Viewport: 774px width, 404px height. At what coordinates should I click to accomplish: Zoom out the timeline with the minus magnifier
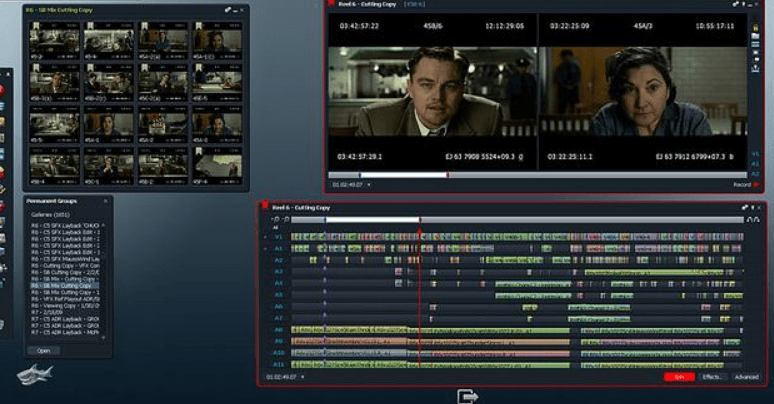coord(275,219)
